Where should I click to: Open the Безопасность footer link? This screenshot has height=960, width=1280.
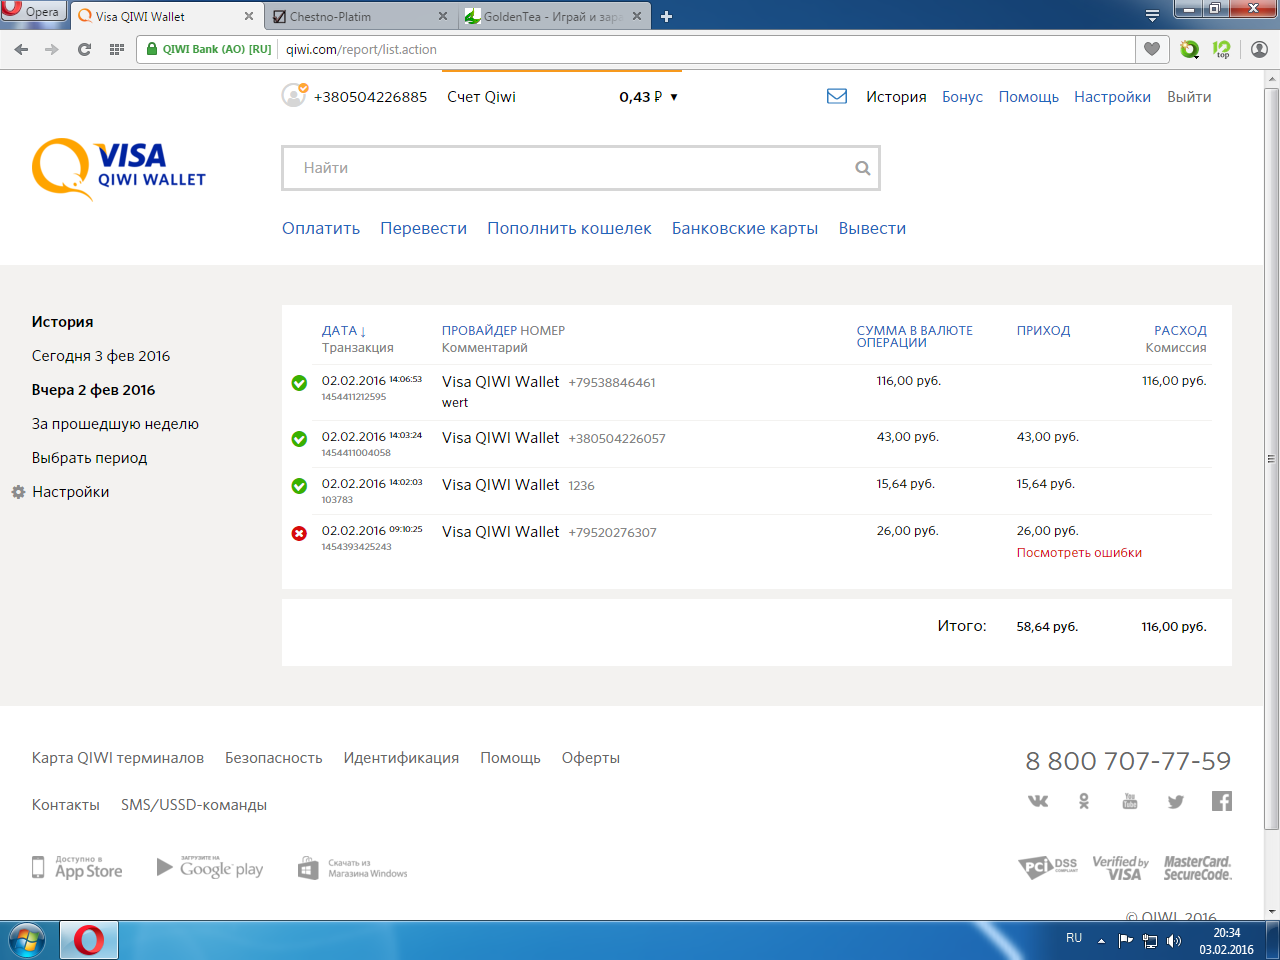(273, 758)
